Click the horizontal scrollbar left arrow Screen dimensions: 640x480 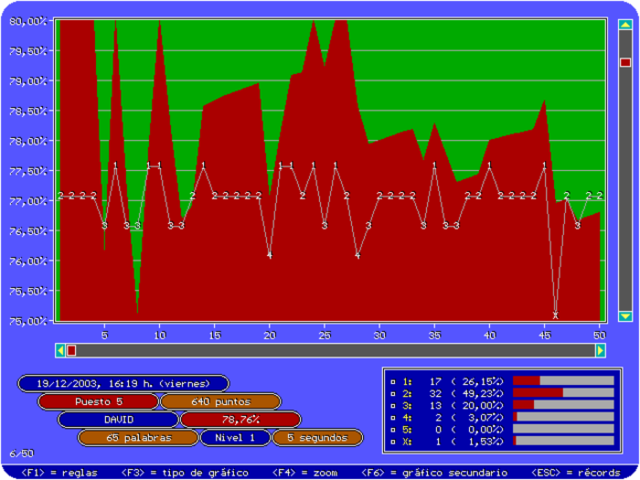click(60, 351)
